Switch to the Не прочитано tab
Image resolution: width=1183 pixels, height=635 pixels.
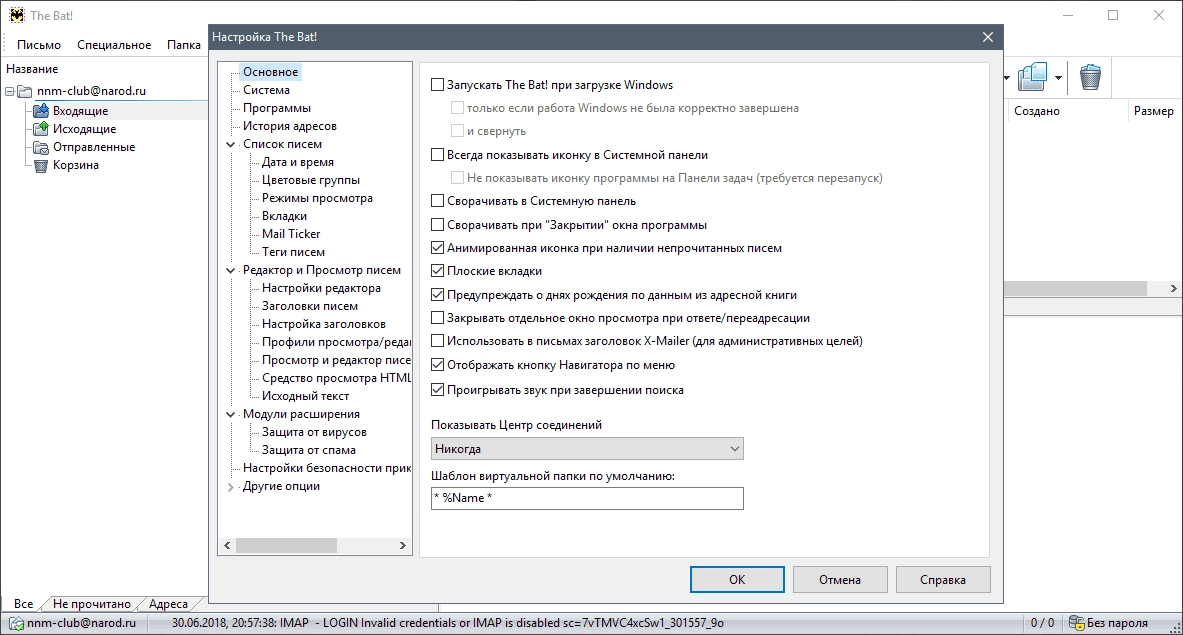pyautogui.click(x=91, y=604)
